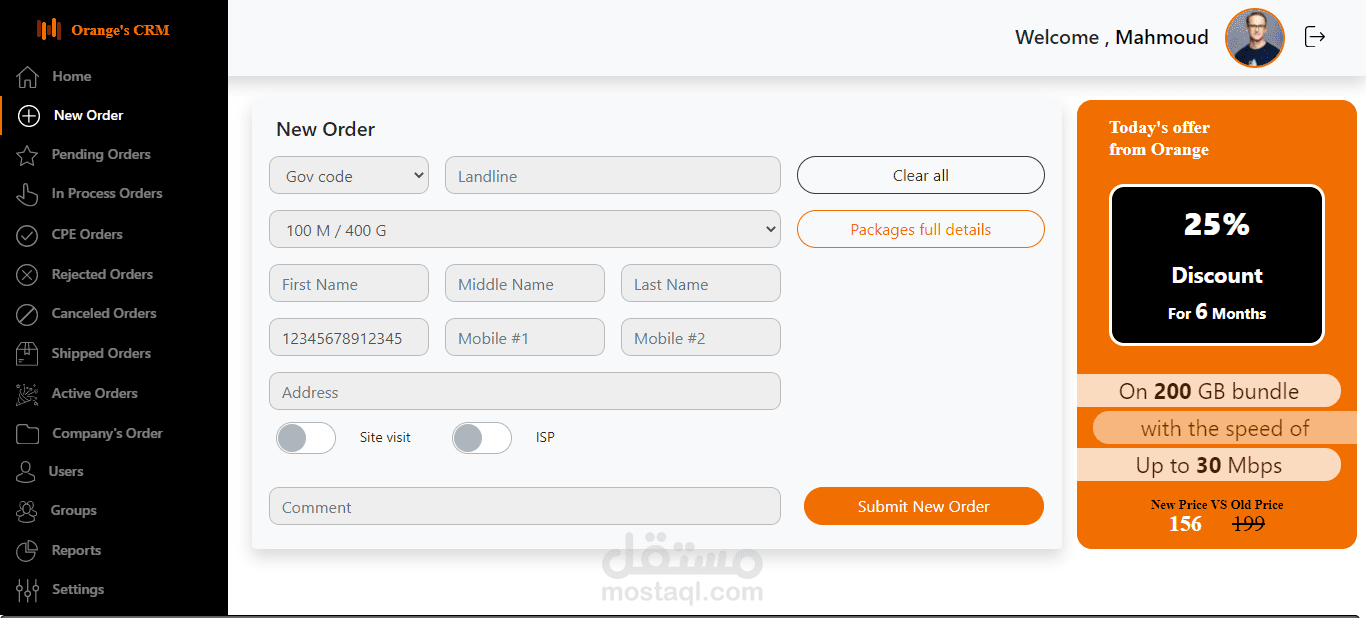This screenshot has width=1366, height=618.
Task: Click the Groups people icon
Action: [x=26, y=511]
